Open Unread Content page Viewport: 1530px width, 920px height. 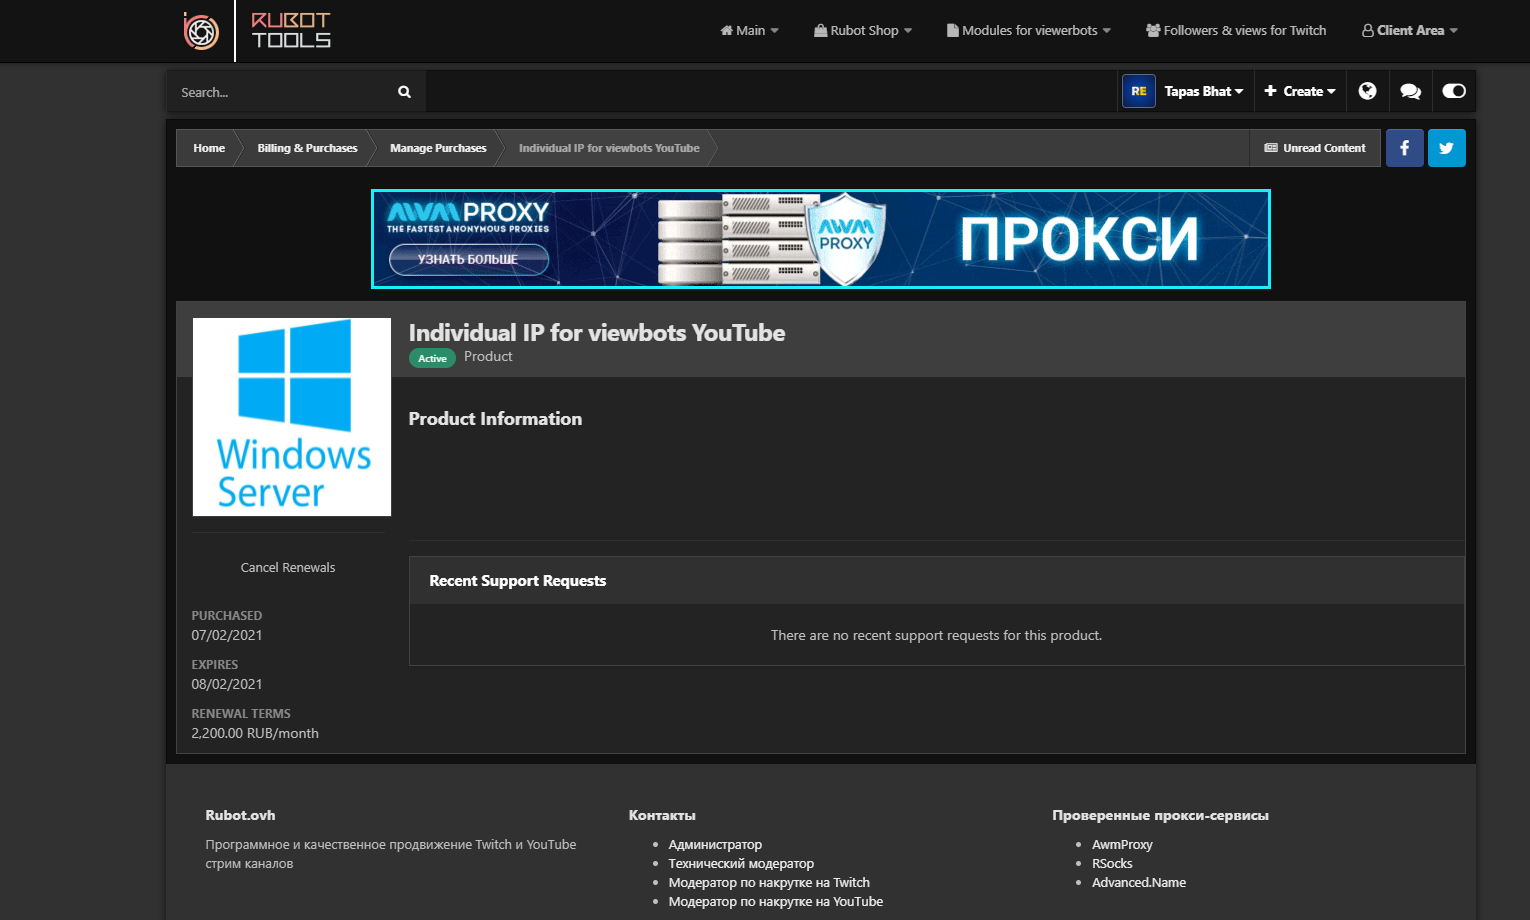(x=1315, y=148)
